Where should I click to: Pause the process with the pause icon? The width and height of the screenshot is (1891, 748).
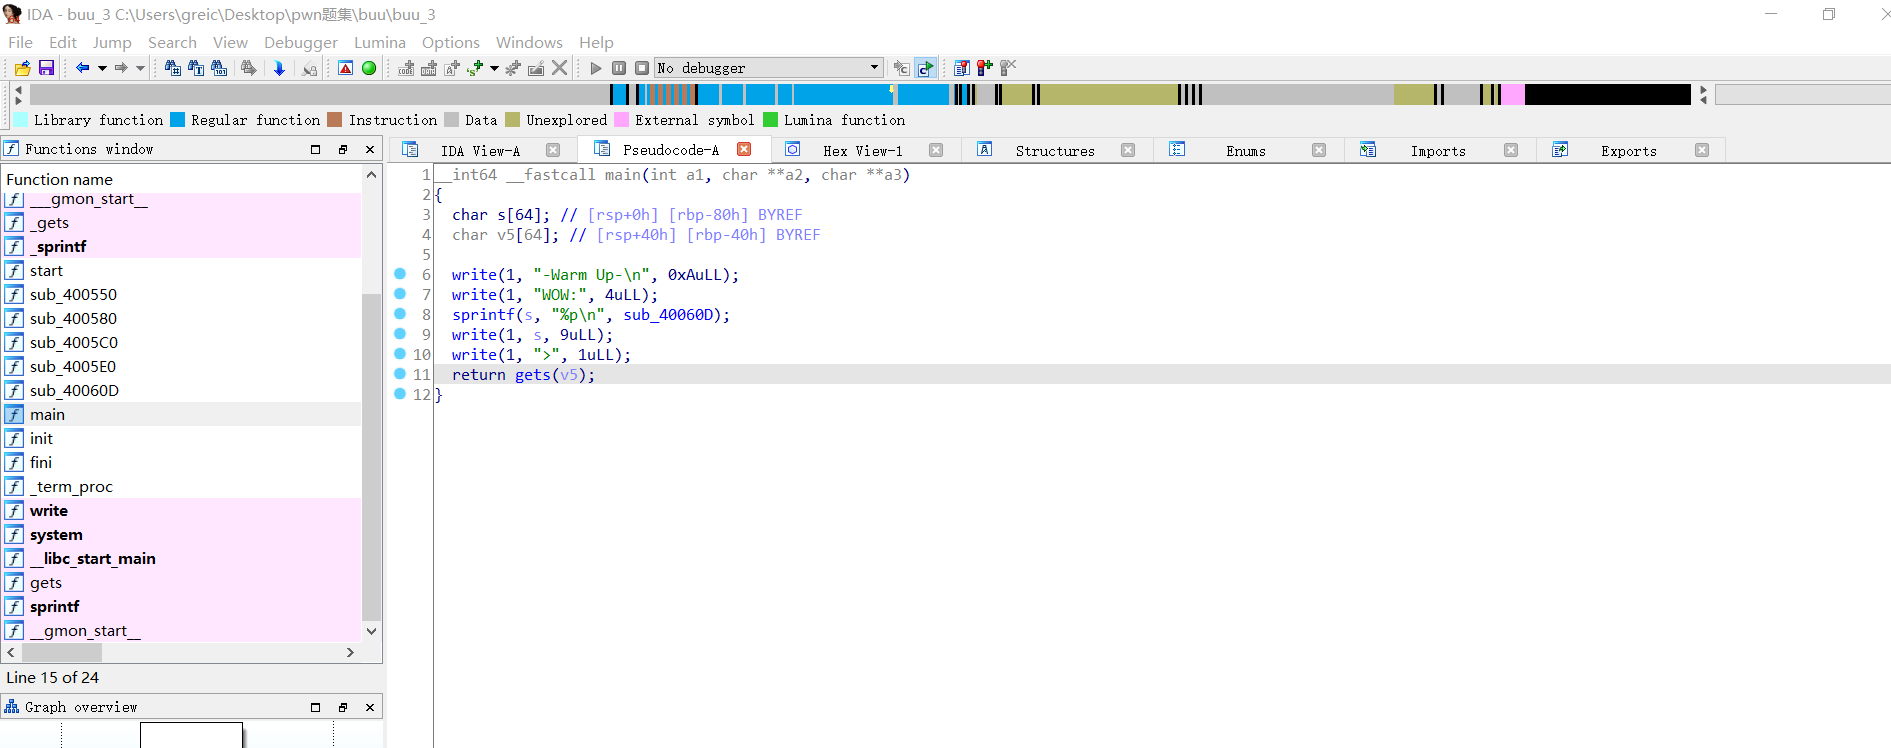pos(619,68)
